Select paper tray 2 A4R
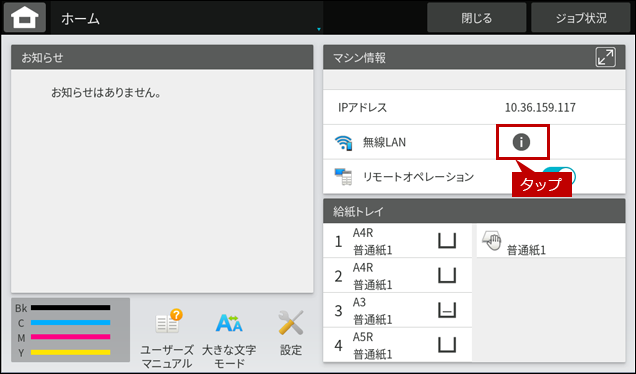Image resolution: width=636 pixels, height=374 pixels. tap(398, 276)
